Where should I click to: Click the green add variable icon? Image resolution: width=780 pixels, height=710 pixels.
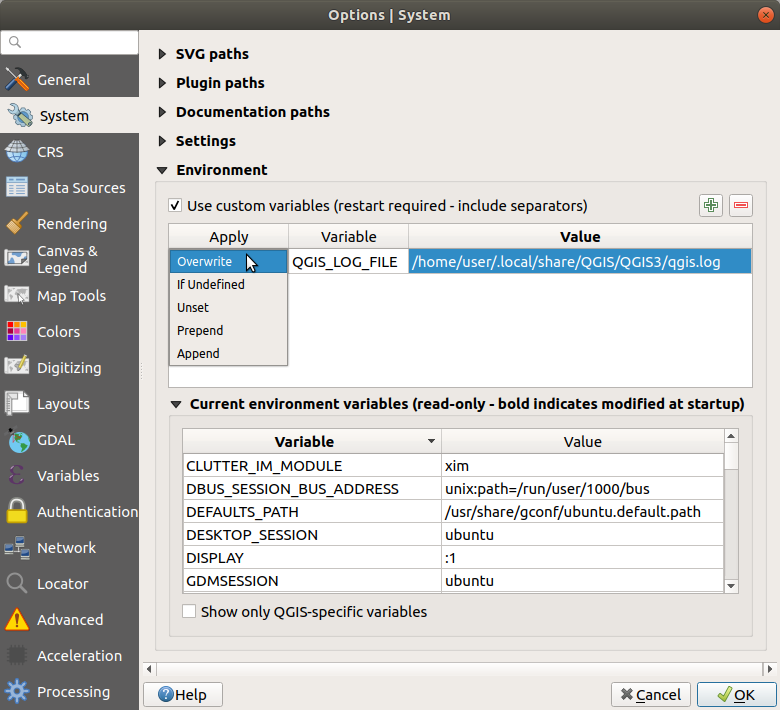coord(711,205)
